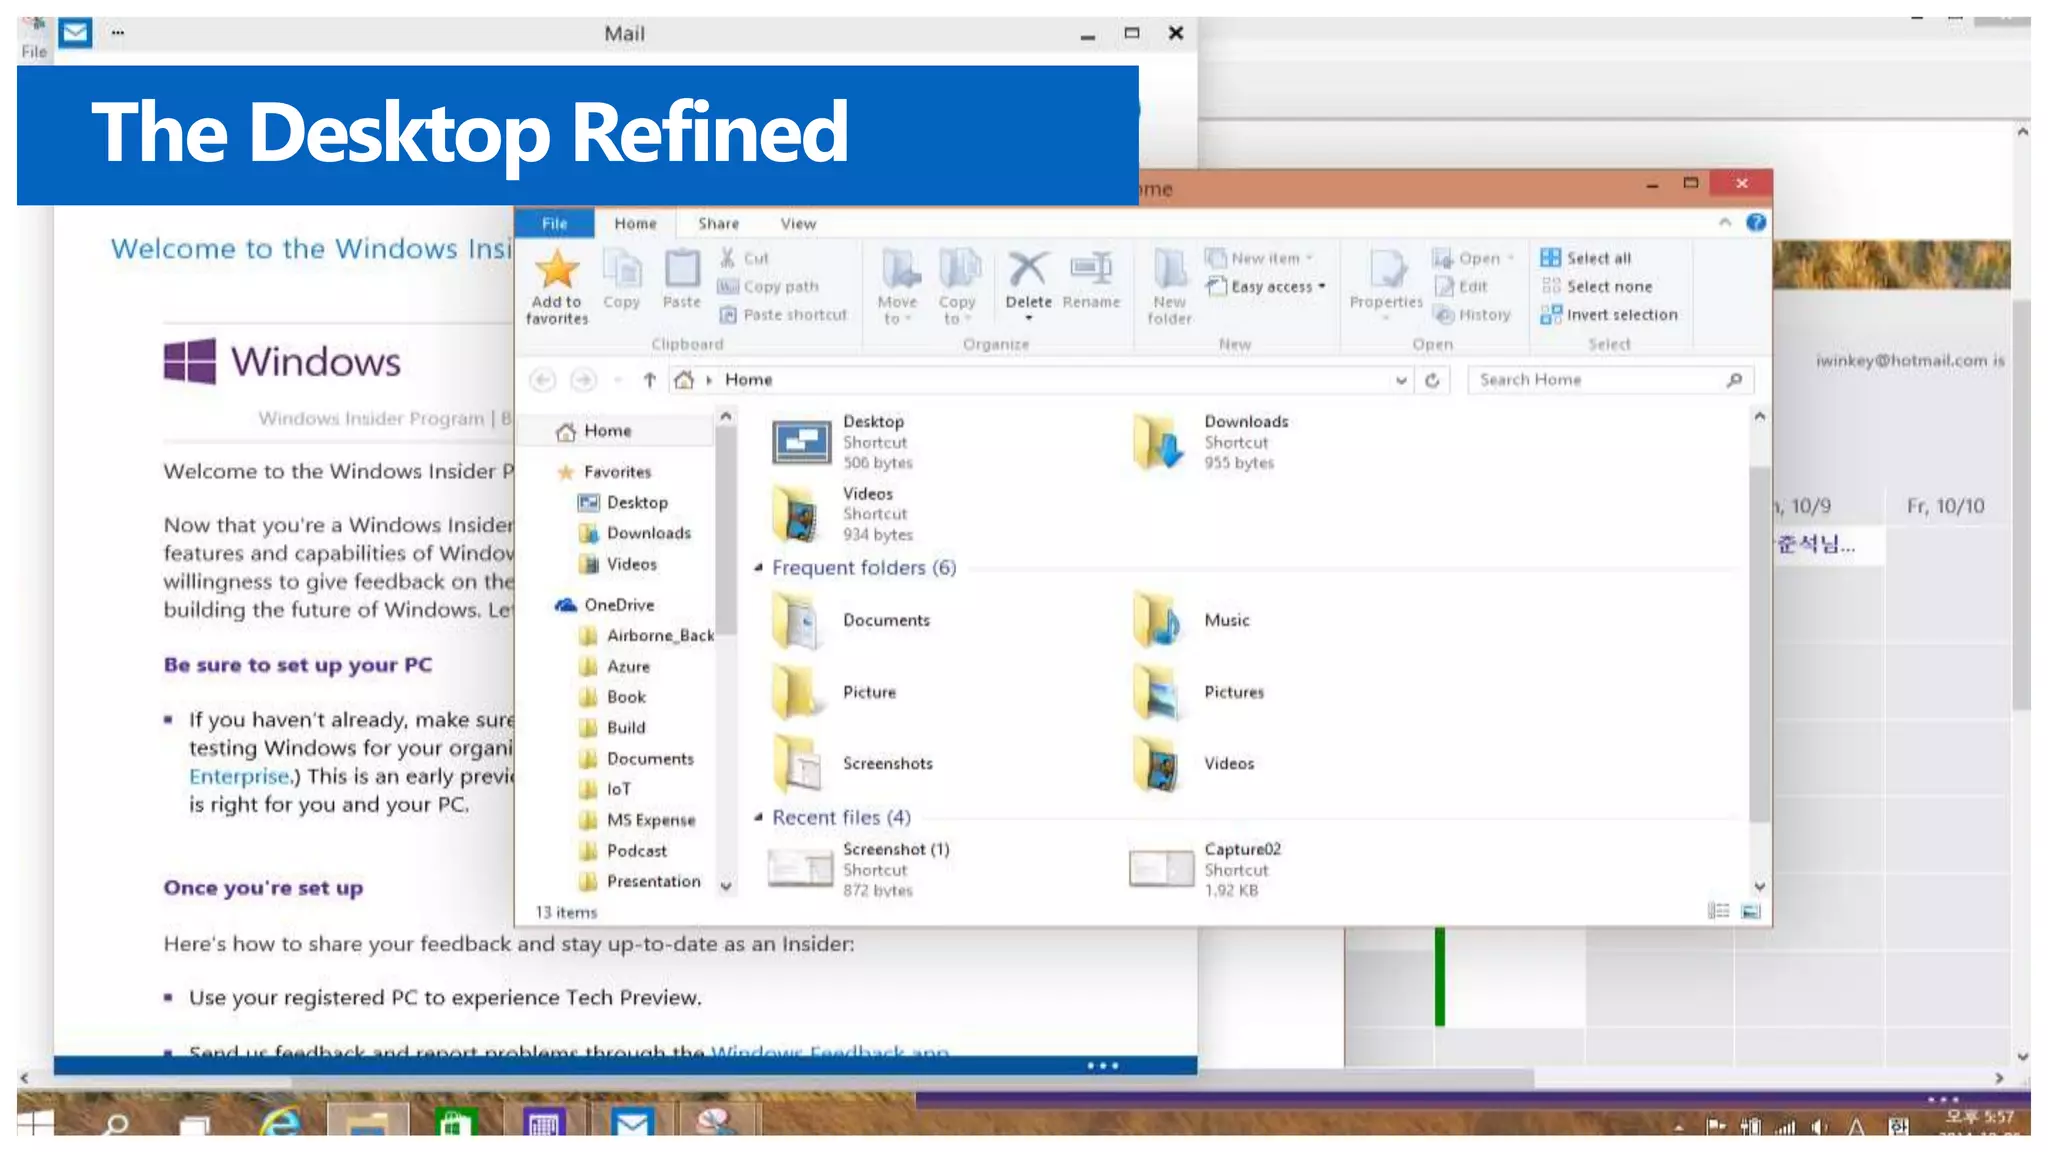
Task: Minimize the ribbon with the chevron
Action: tap(1725, 222)
